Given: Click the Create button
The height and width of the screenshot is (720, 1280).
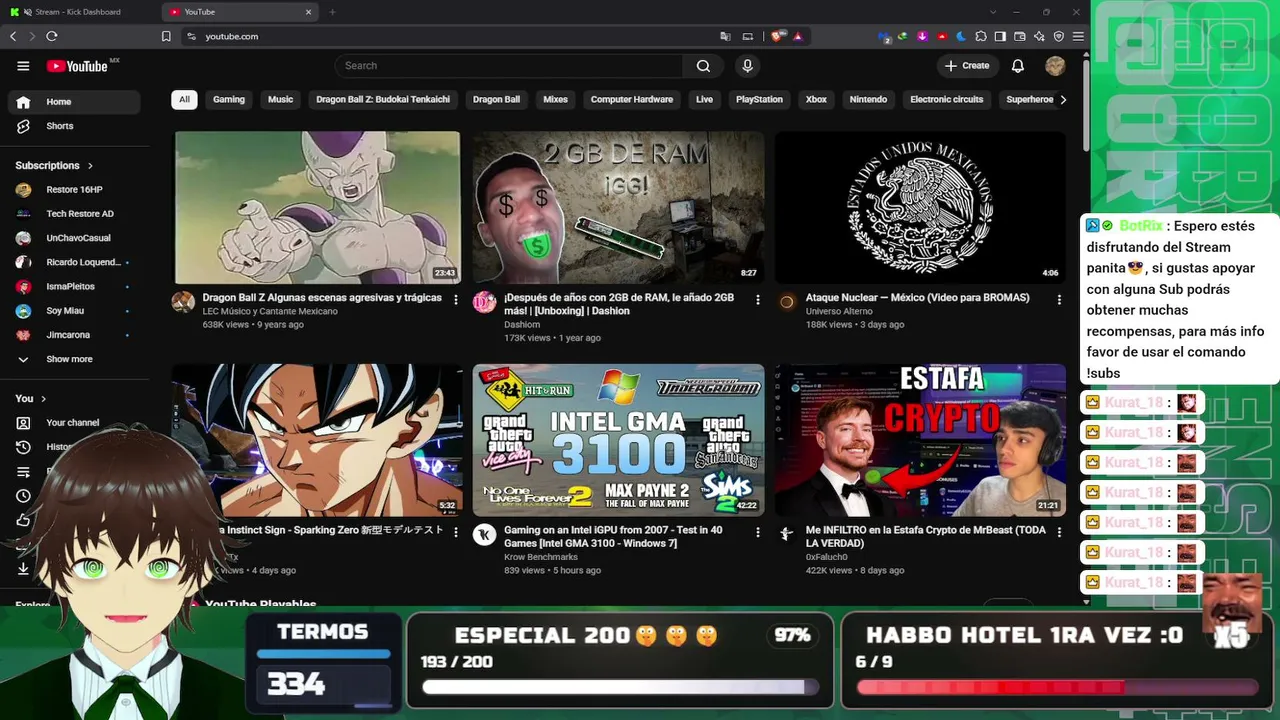Looking at the screenshot, I should pos(967,66).
